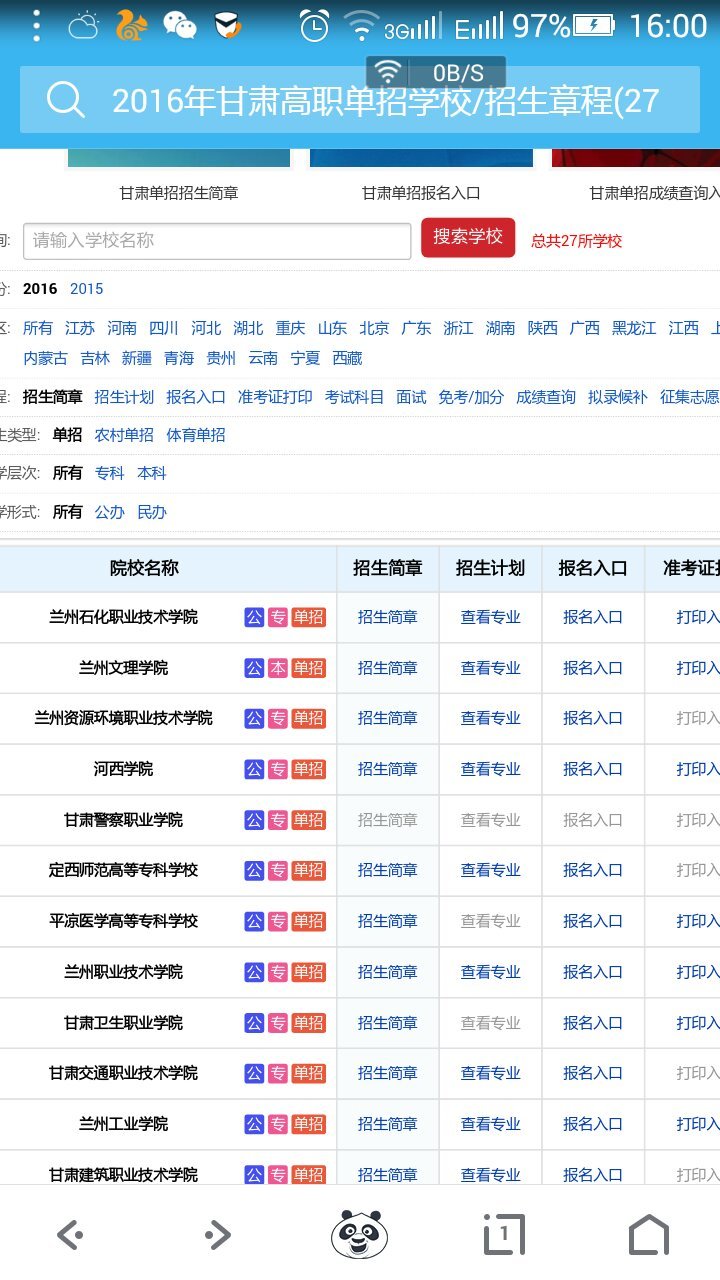The image size is (720, 1280).
Task: Filter region by 四川
Action: (x=164, y=328)
